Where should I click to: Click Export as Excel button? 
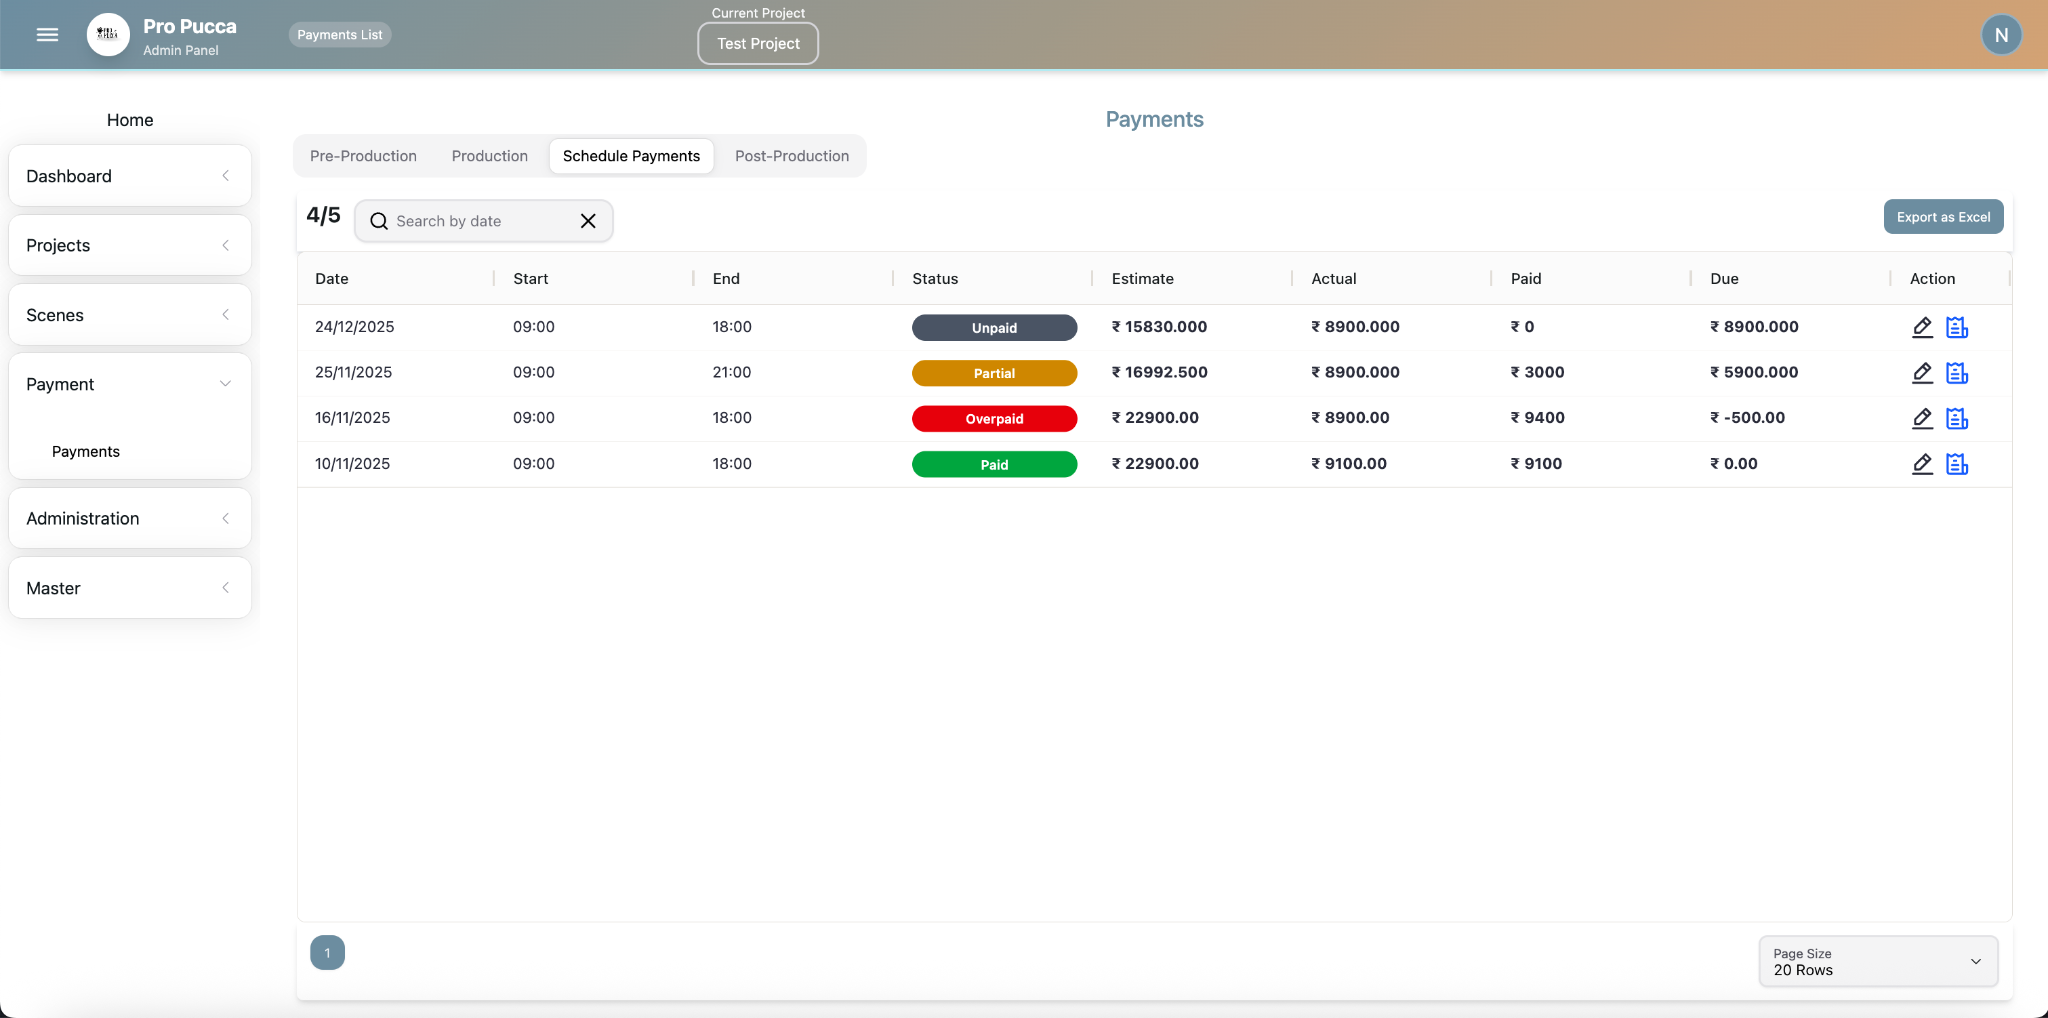click(x=1942, y=217)
